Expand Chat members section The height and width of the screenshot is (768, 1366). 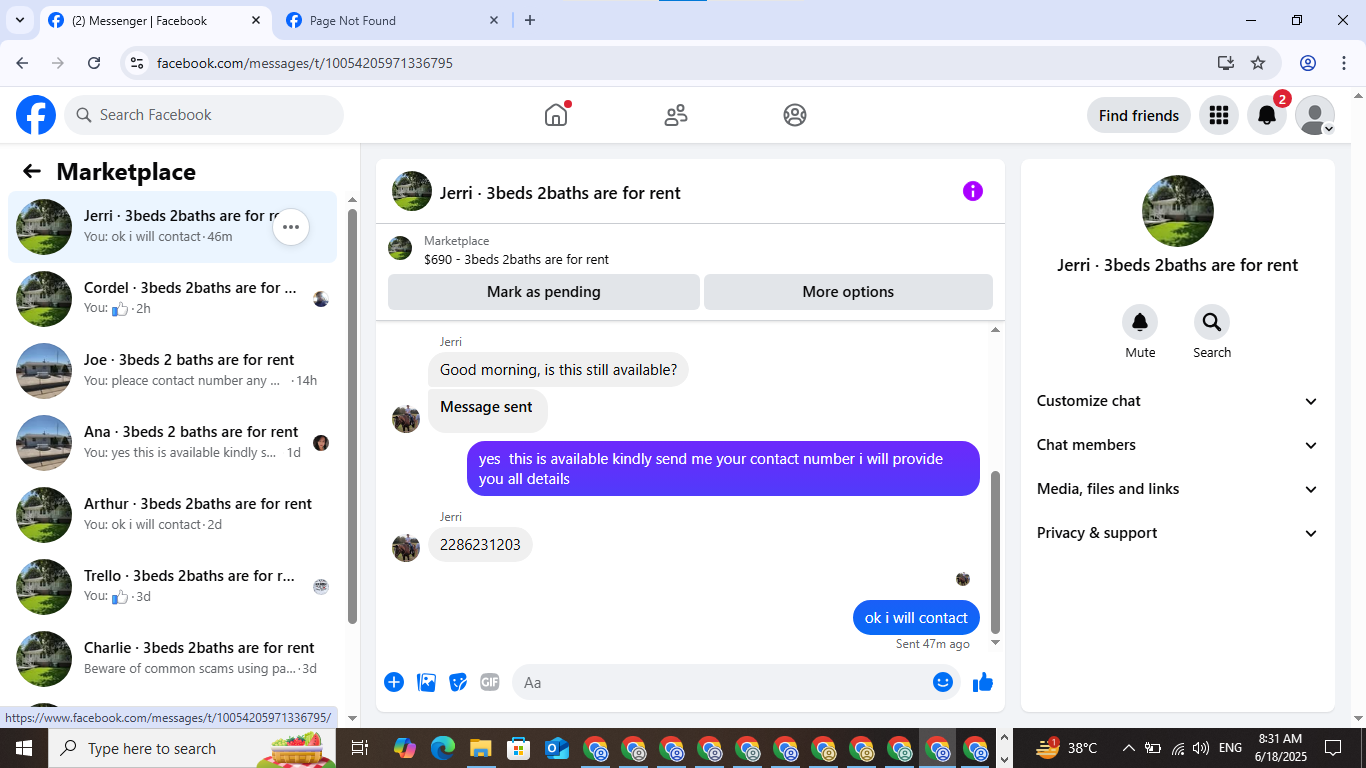(x=1178, y=445)
